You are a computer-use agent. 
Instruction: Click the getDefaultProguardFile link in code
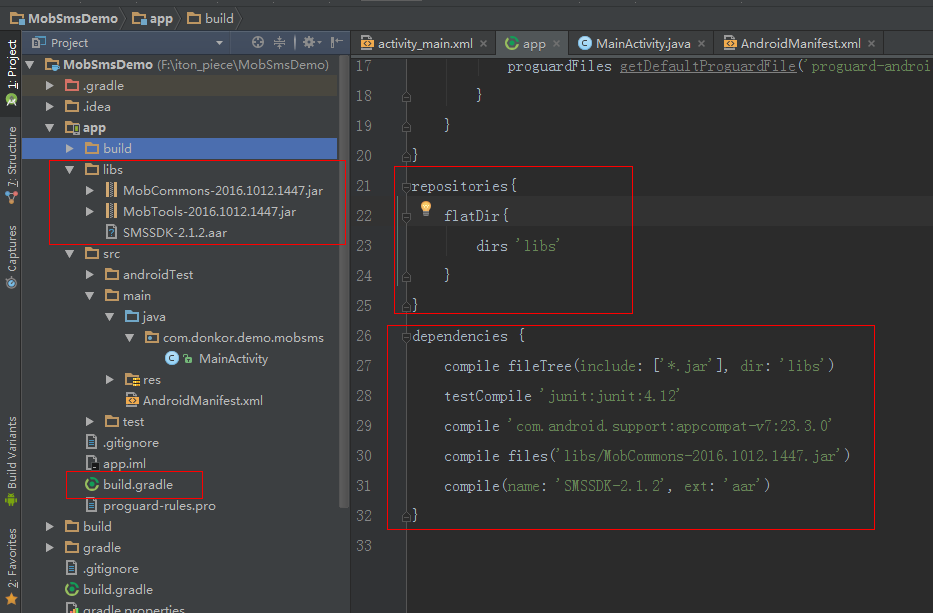(x=708, y=66)
